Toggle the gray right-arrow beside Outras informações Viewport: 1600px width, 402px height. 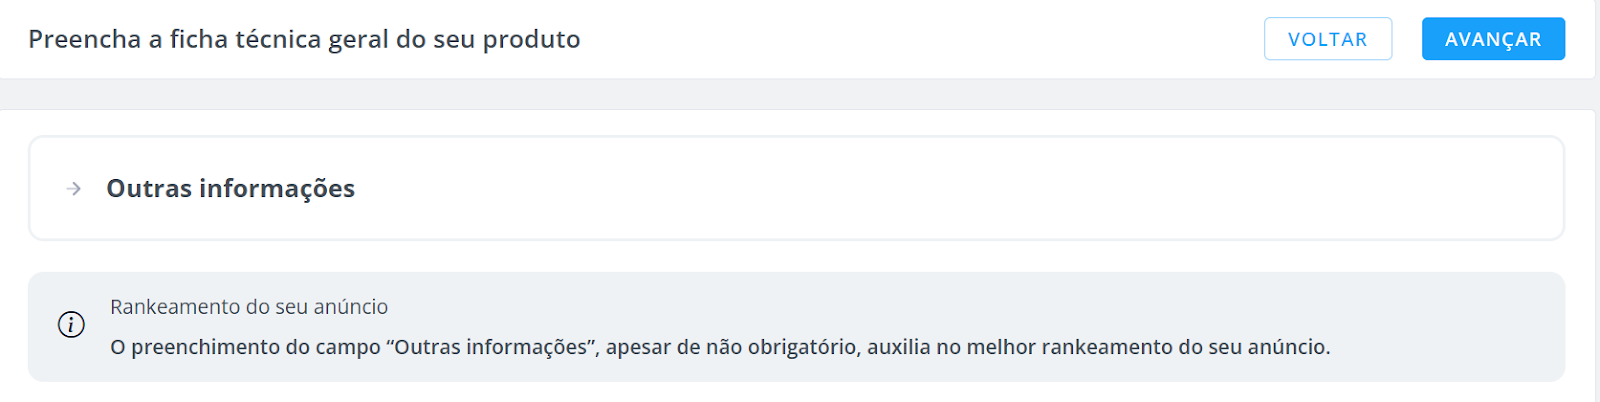[74, 188]
